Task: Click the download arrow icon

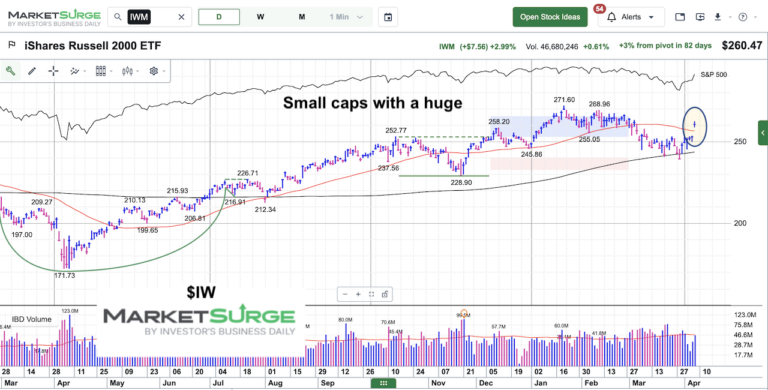Action: coord(718,17)
